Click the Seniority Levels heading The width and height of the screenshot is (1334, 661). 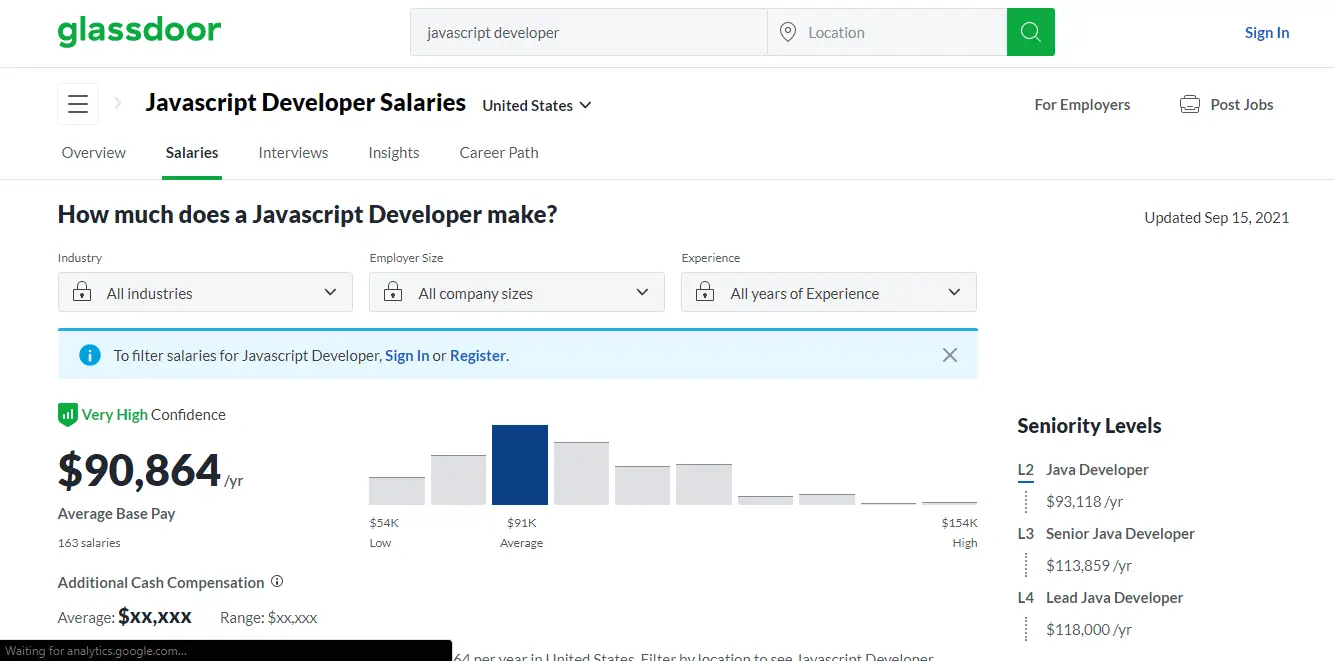point(1089,426)
